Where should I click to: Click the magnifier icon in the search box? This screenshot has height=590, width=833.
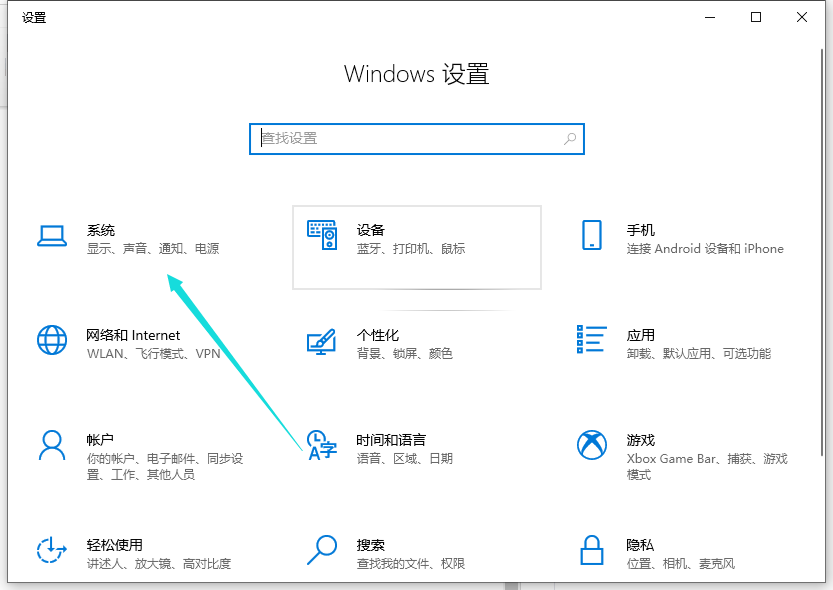click(568, 138)
